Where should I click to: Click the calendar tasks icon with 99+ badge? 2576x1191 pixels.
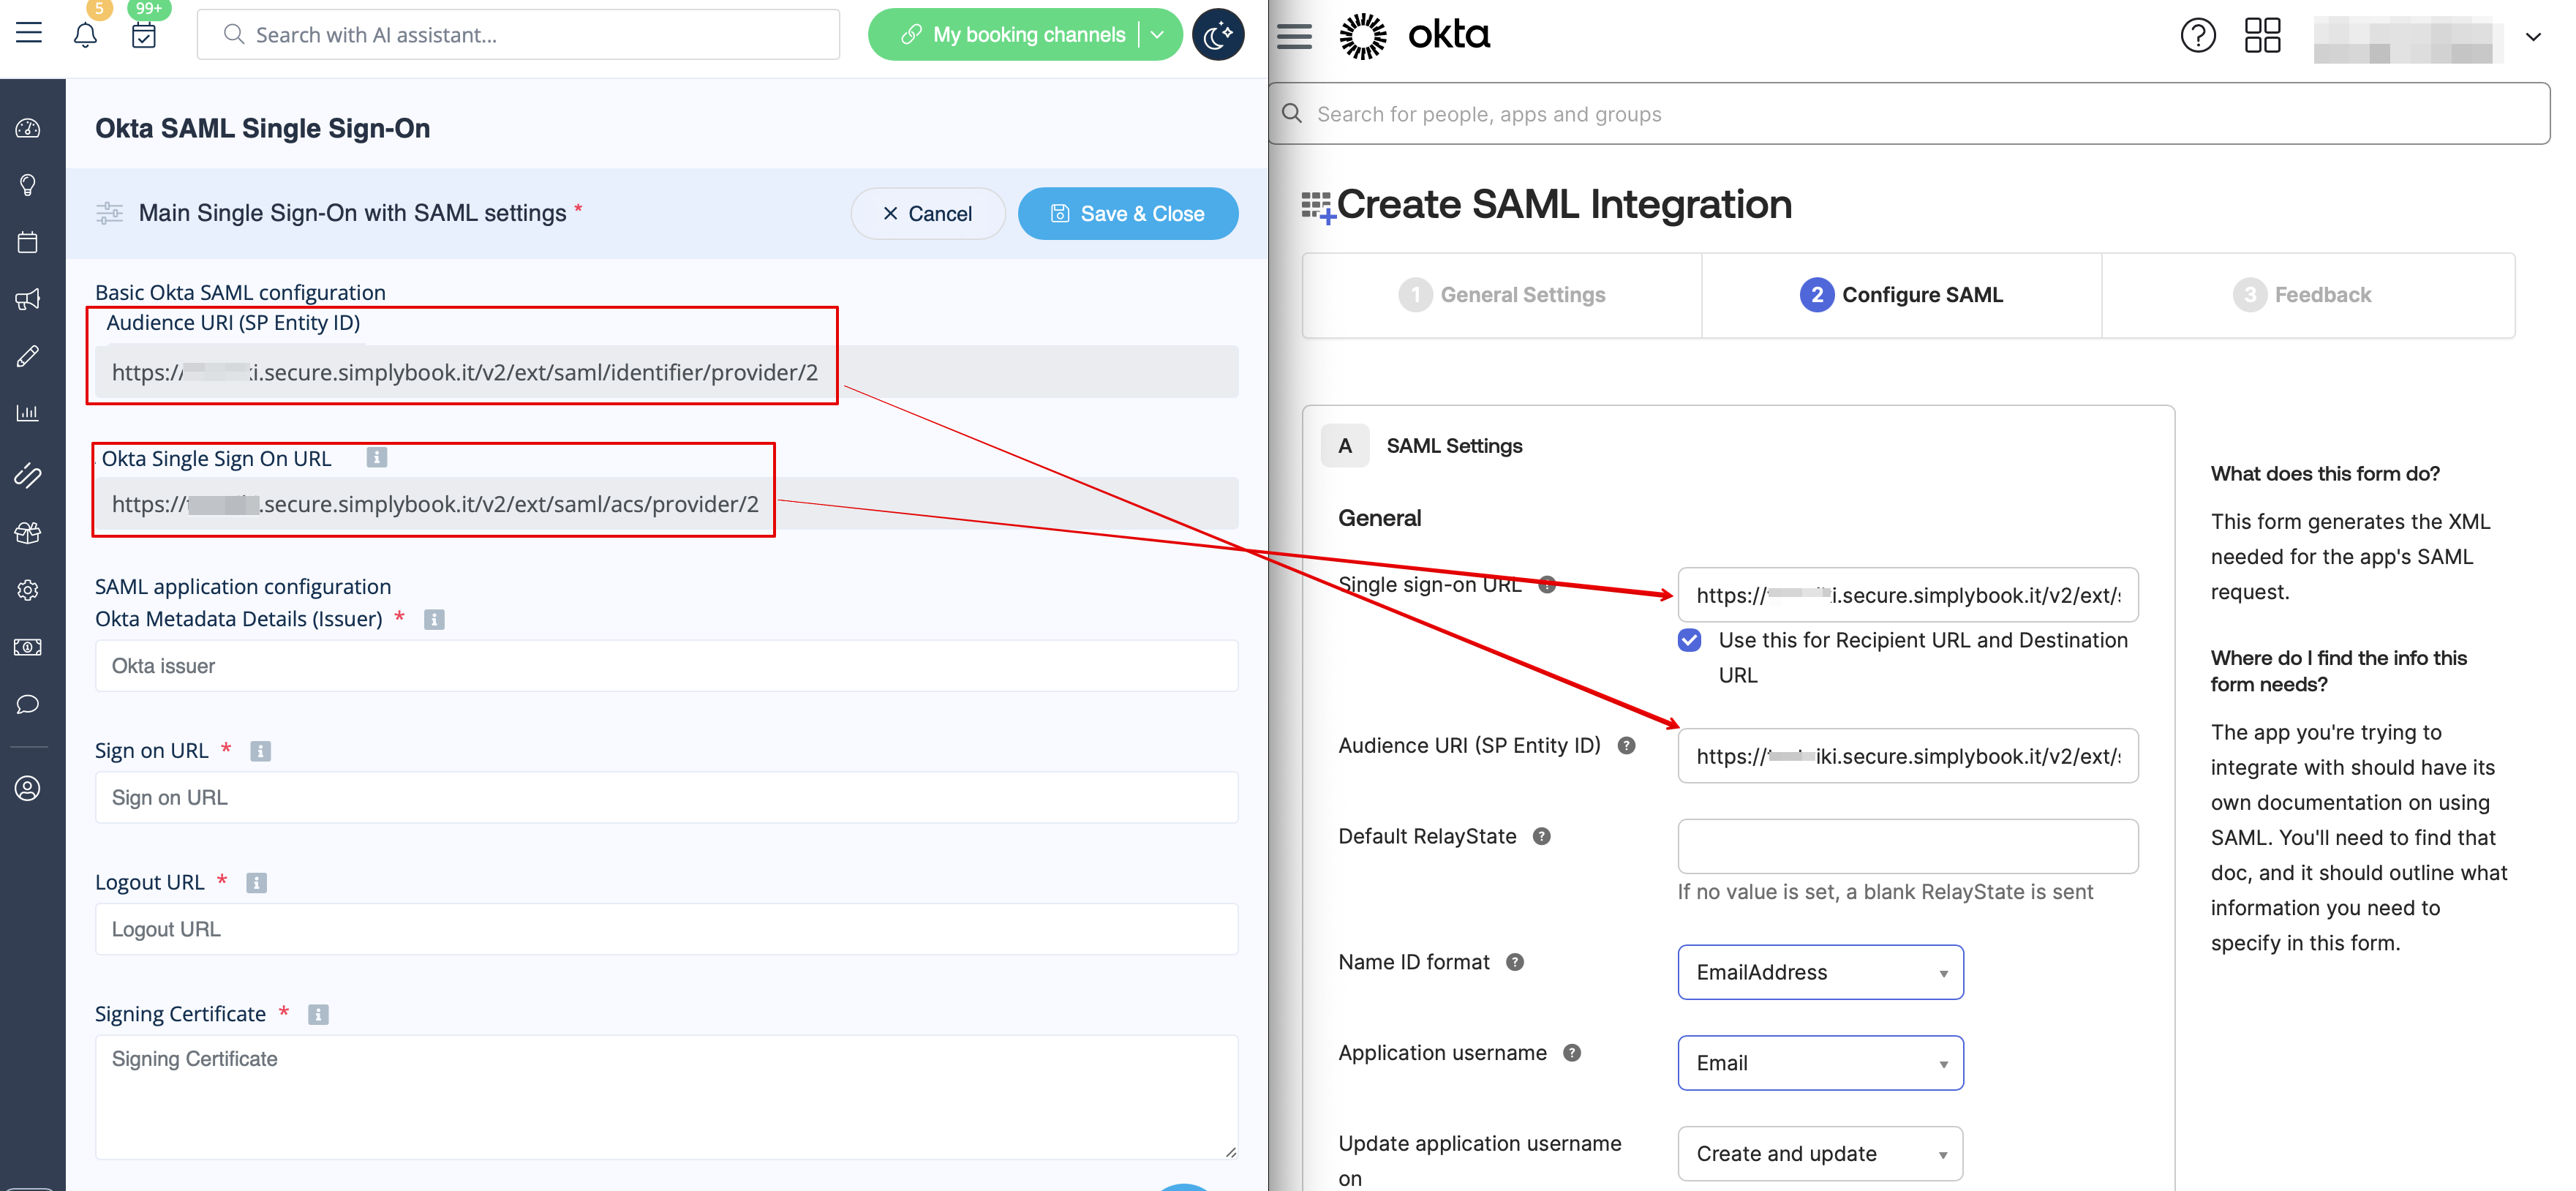coord(144,35)
